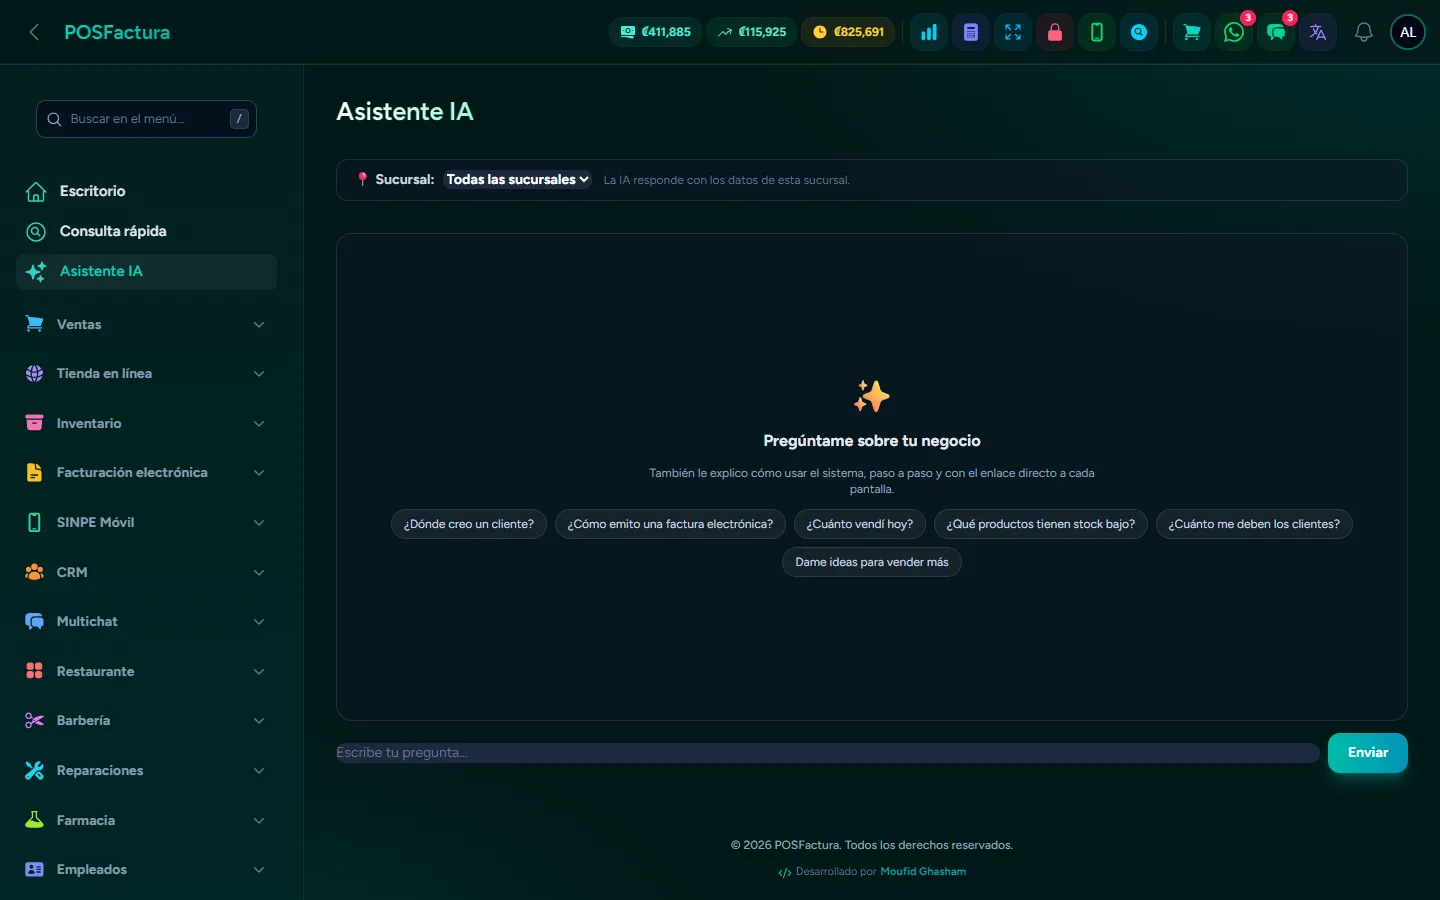Screen dimensions: 1440x900
Task: Open the green mobile phone icon in top bar
Action: coord(1097,32)
